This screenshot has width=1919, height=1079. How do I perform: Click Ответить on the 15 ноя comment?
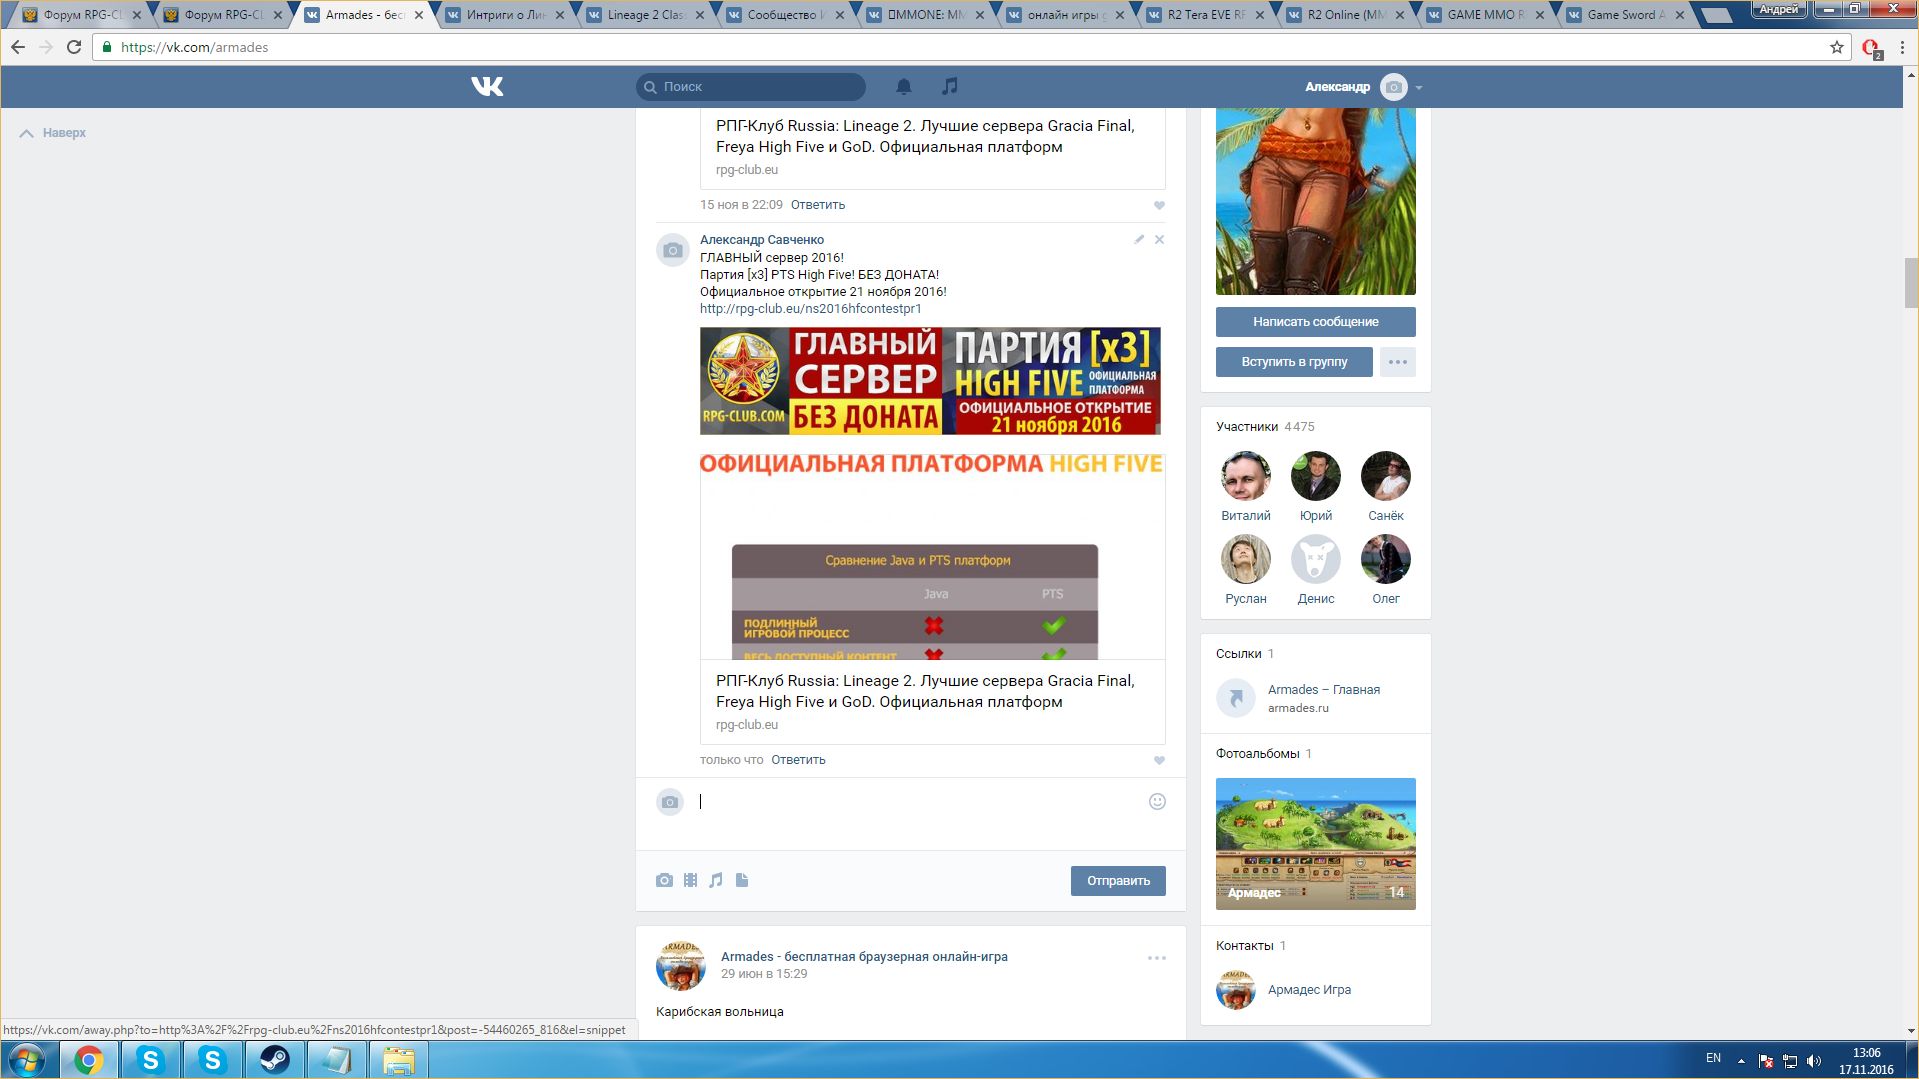(818, 205)
